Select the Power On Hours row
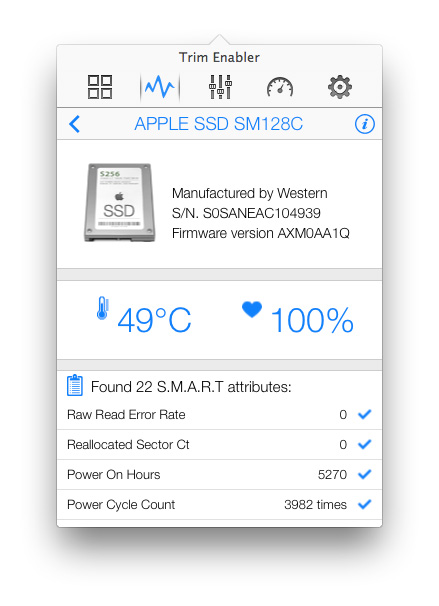The image size is (439, 606). click(220, 475)
